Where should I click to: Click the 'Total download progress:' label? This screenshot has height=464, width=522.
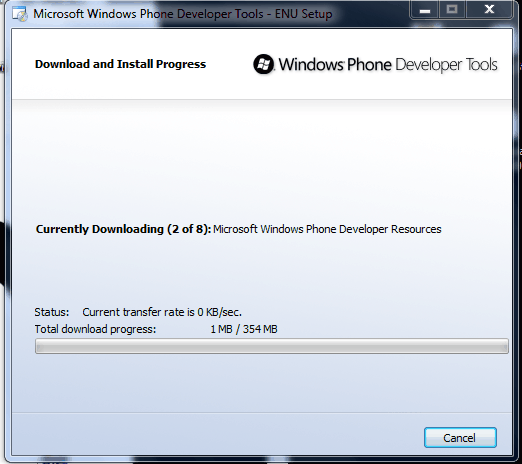95,329
